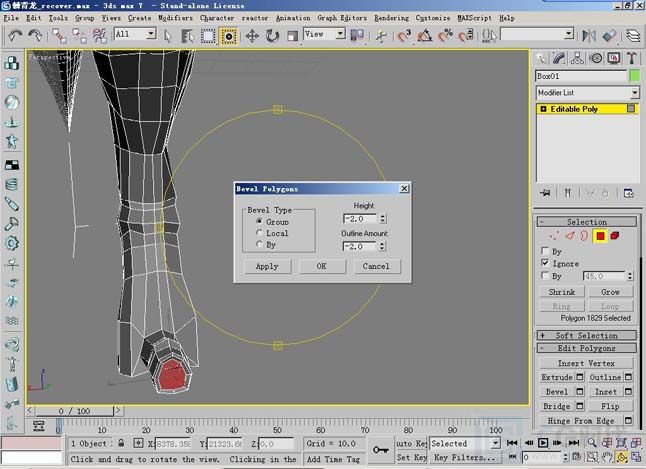Open the Rendering menu

point(391,18)
